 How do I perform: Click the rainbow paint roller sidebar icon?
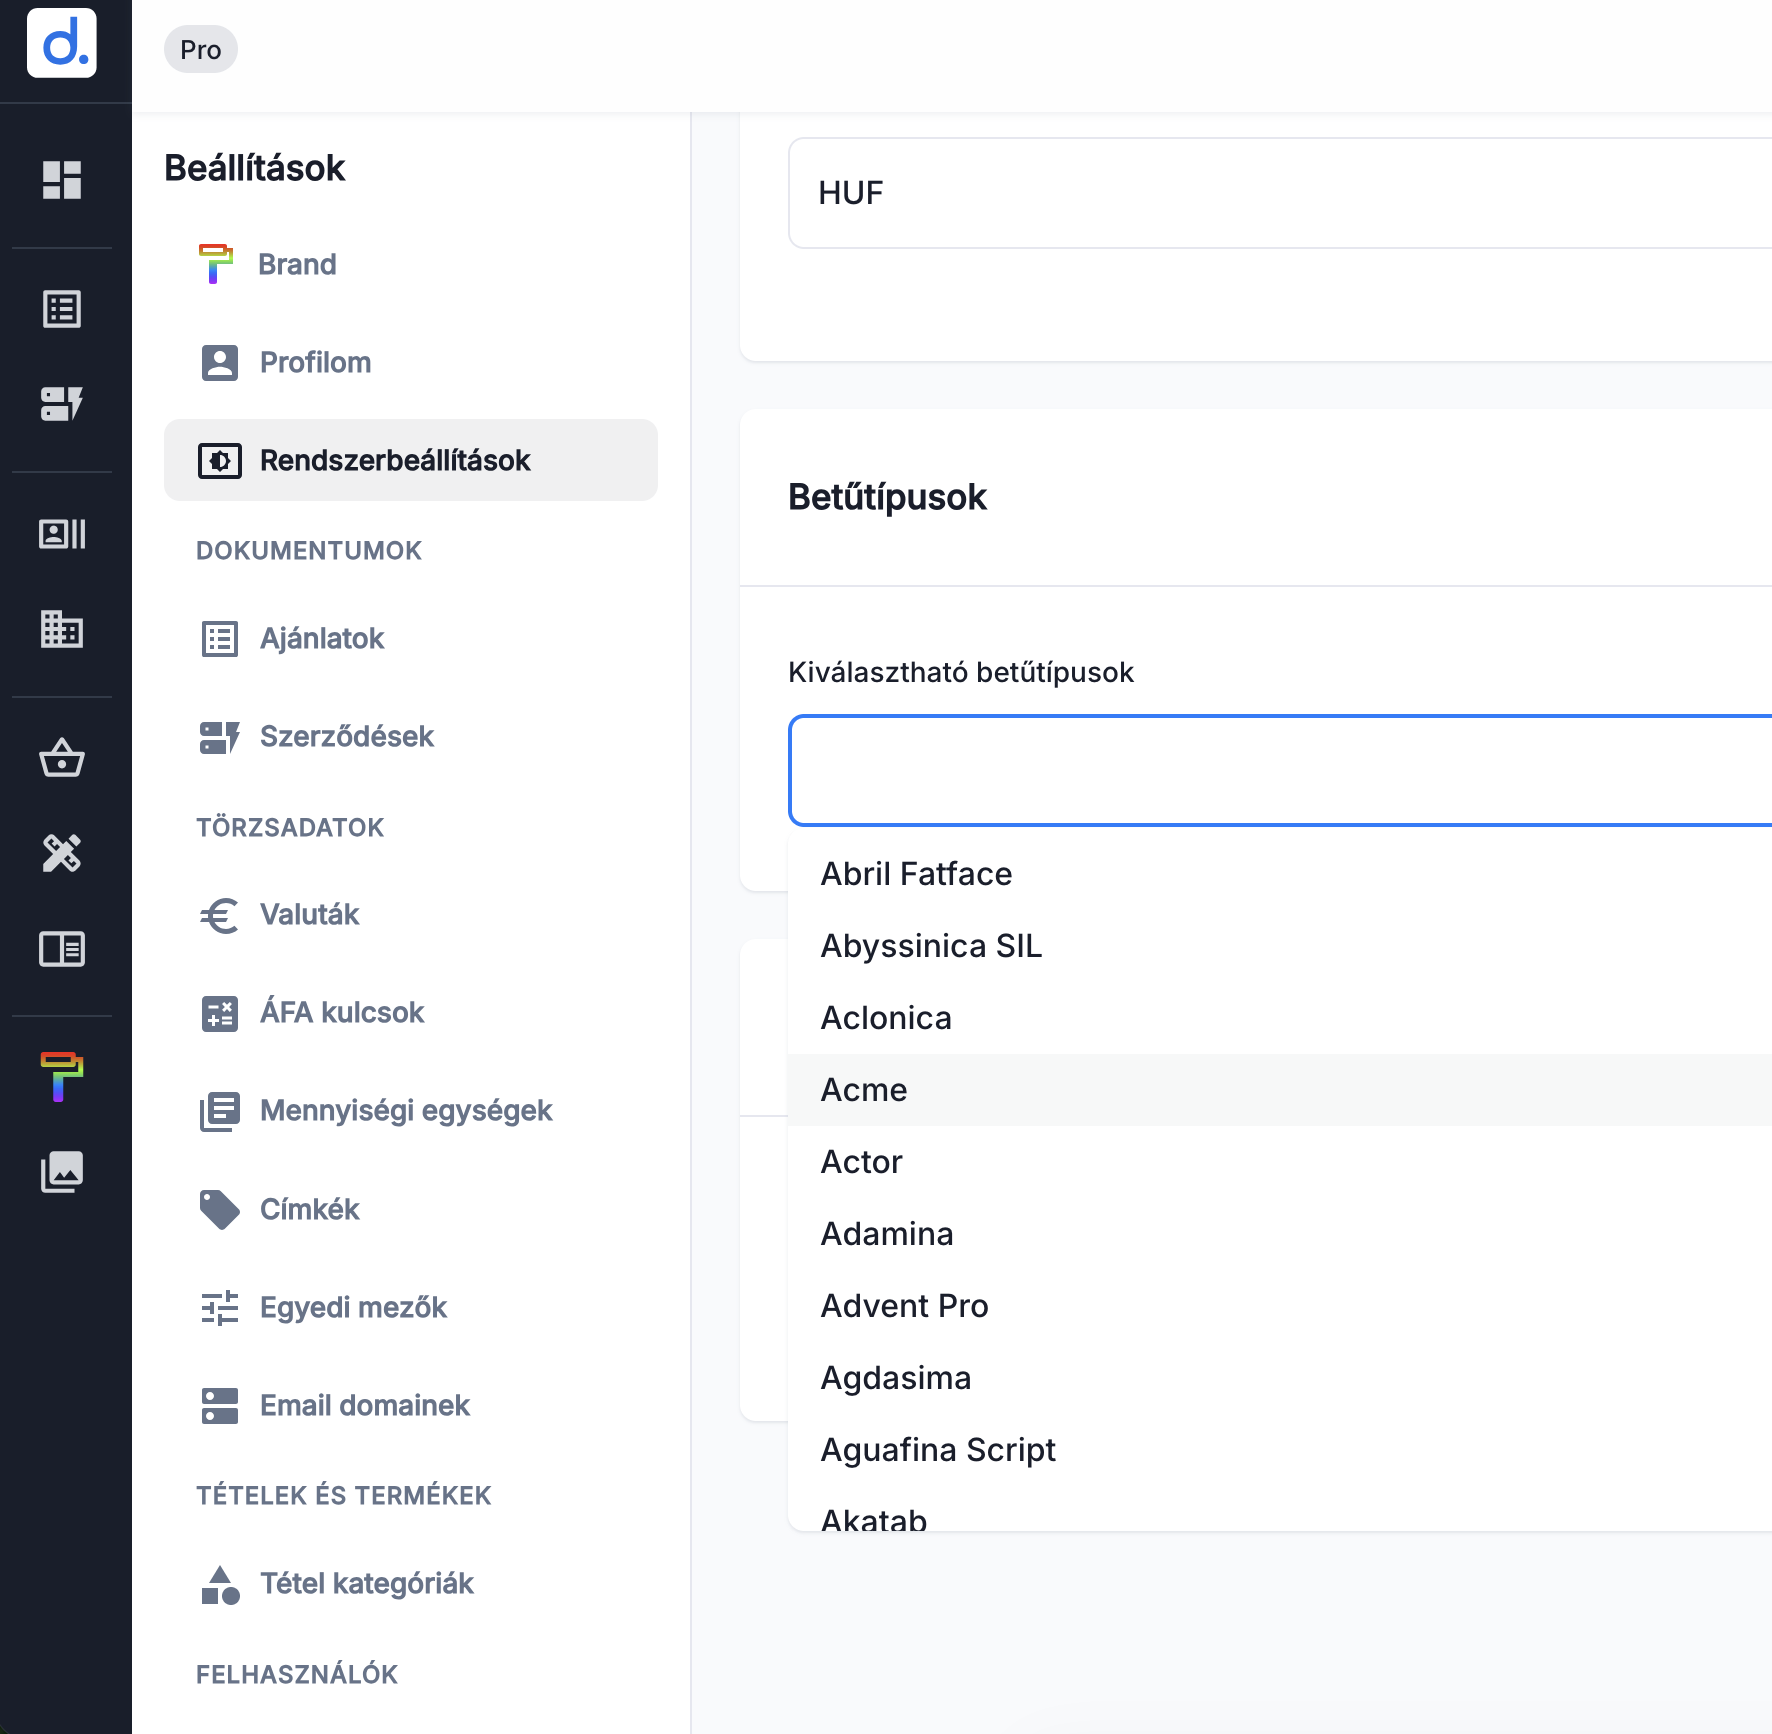62,1076
